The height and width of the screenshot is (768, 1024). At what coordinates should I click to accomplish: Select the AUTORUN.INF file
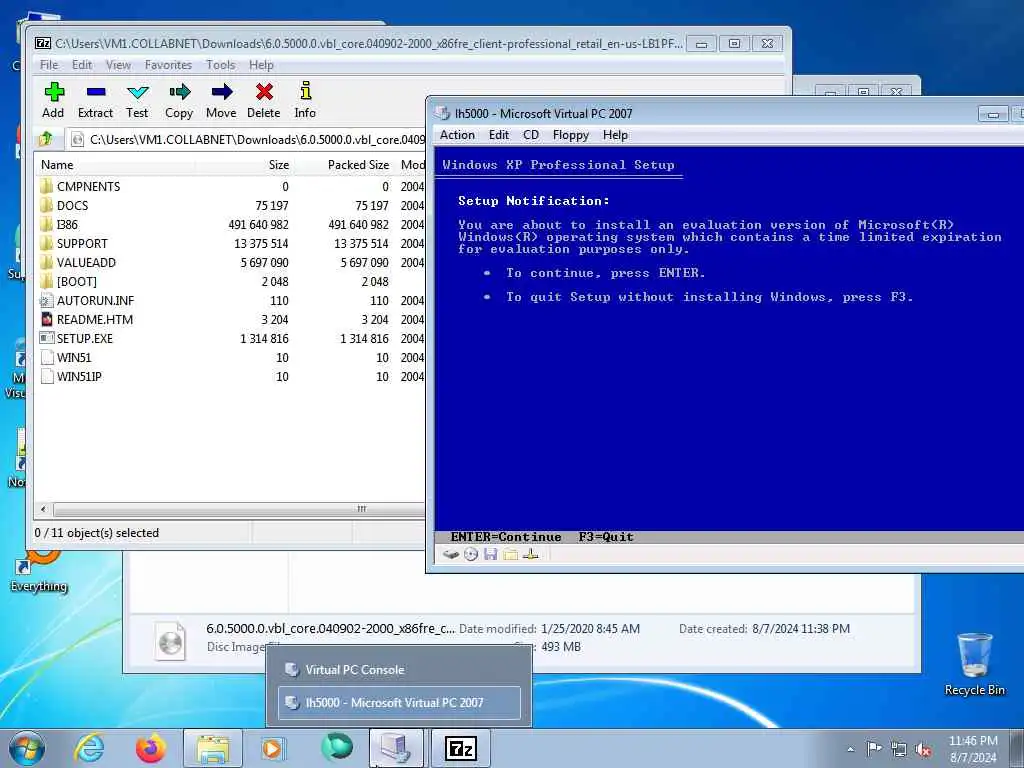pyautogui.click(x=231, y=300)
